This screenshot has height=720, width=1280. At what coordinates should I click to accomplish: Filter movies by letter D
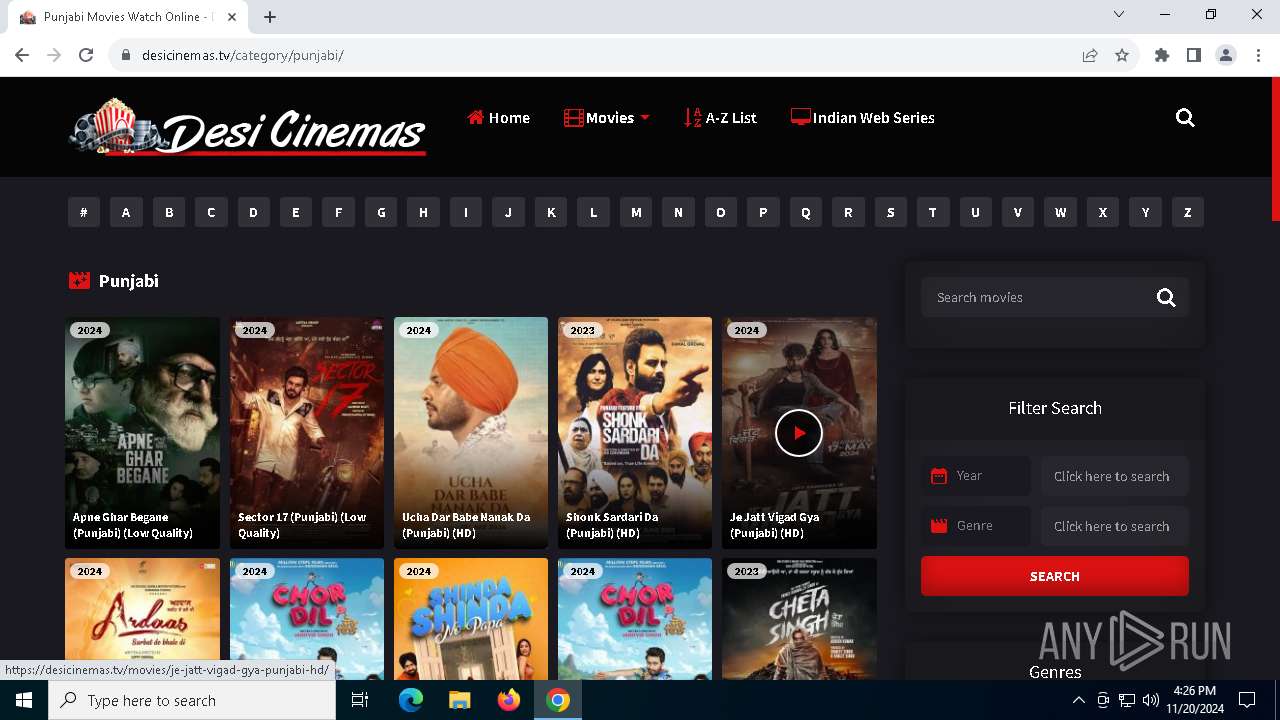253,212
